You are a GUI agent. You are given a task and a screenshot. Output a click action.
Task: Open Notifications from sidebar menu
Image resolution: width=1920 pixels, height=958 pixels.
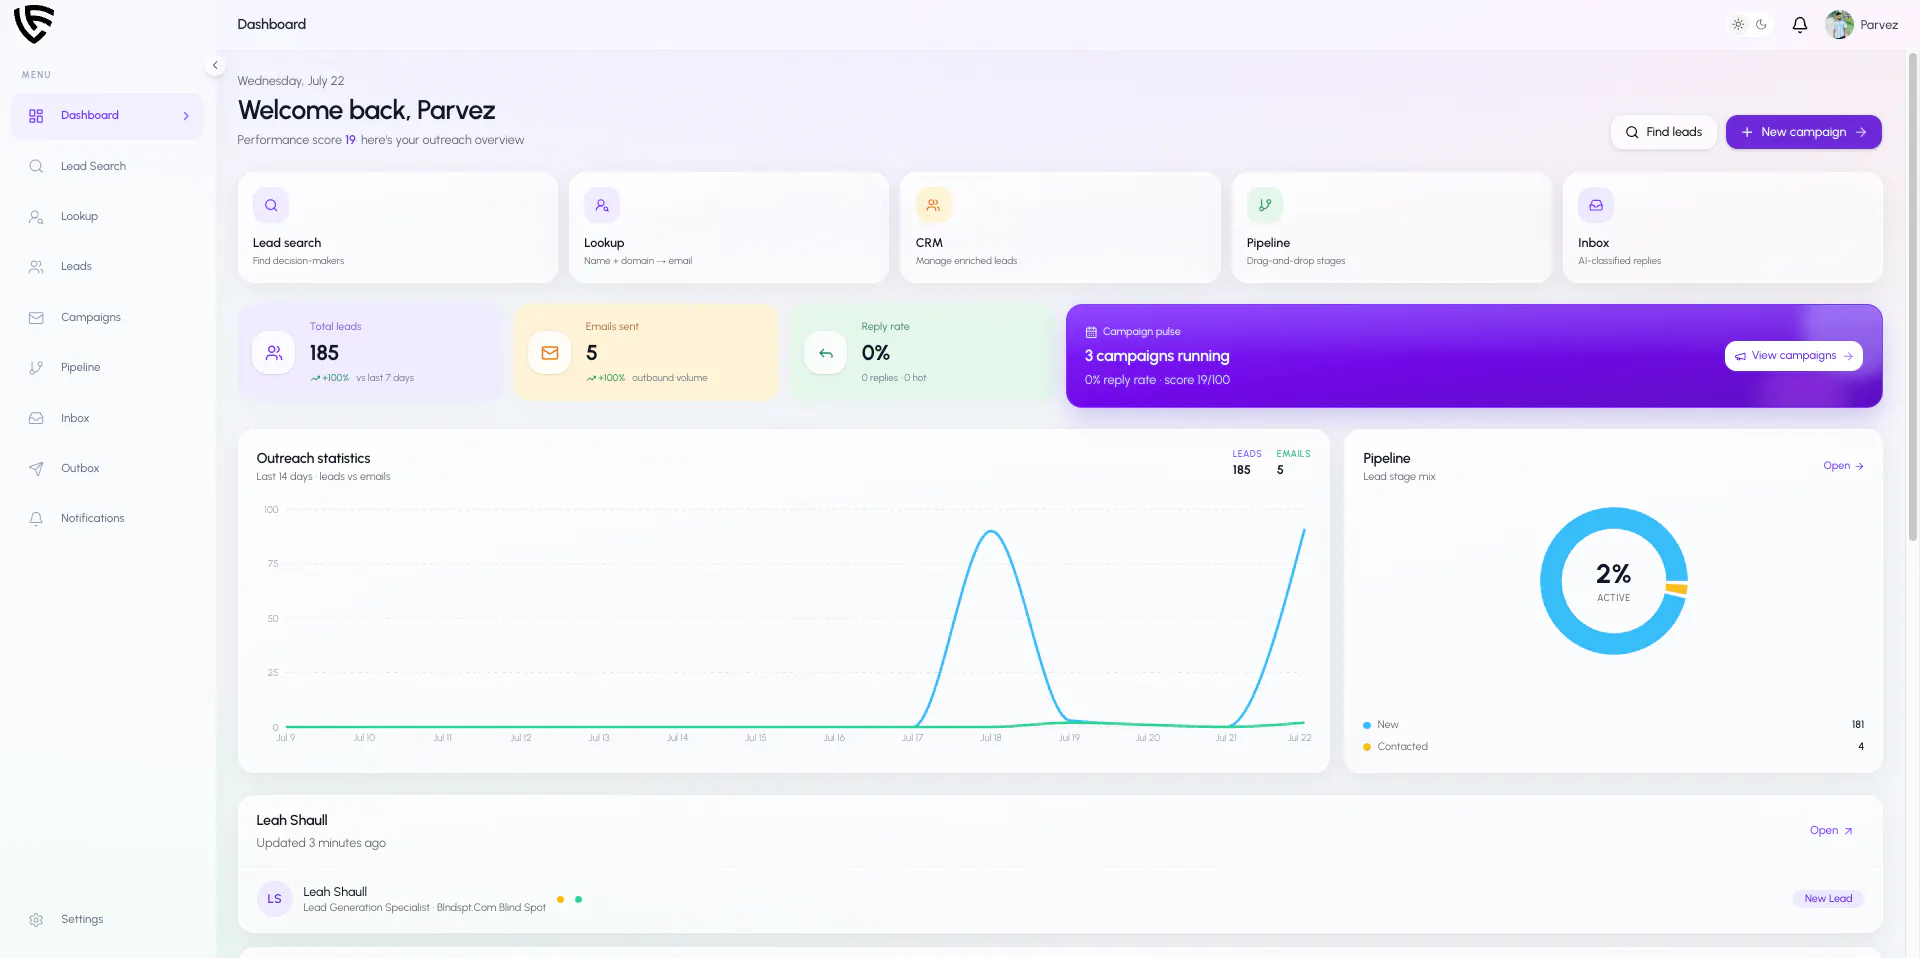[x=107, y=519]
